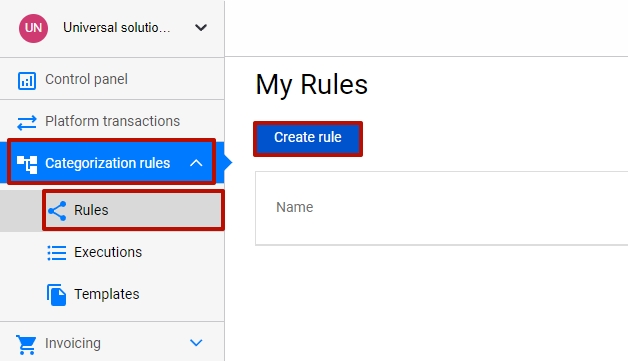Expand the Invoicing menu chevron

(196, 343)
